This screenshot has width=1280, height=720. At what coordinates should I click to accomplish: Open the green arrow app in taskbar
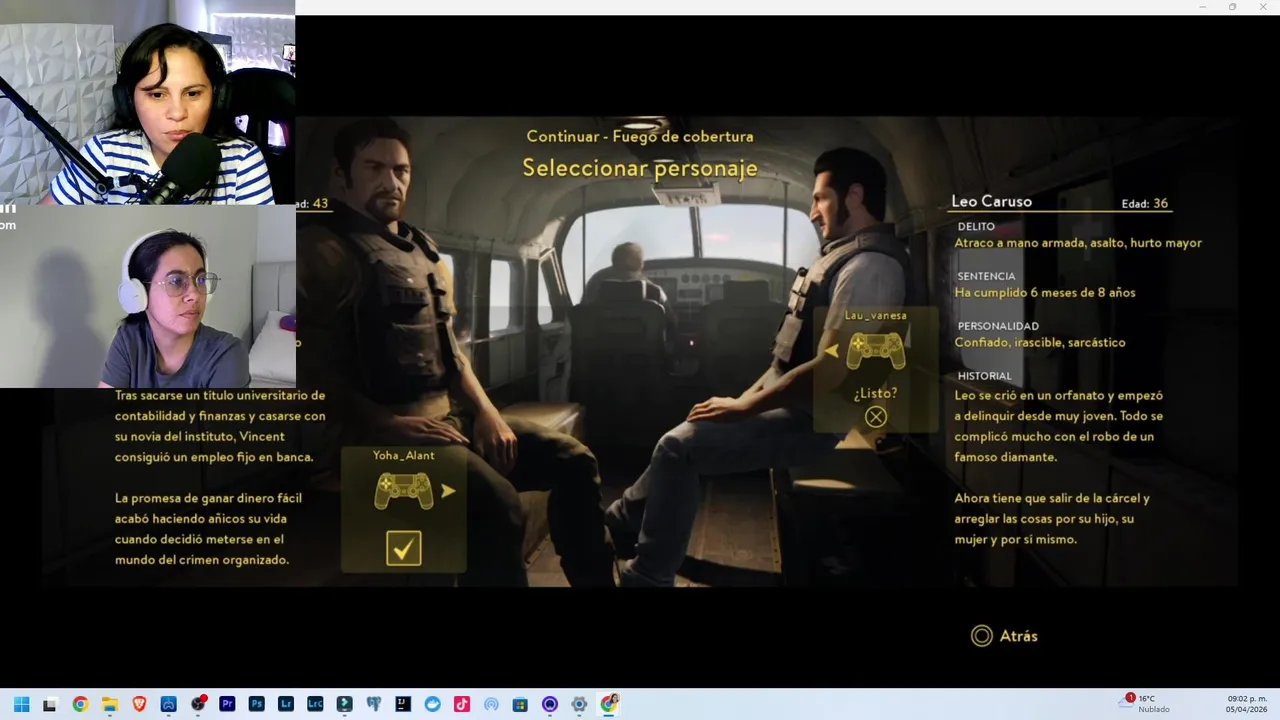coord(344,704)
